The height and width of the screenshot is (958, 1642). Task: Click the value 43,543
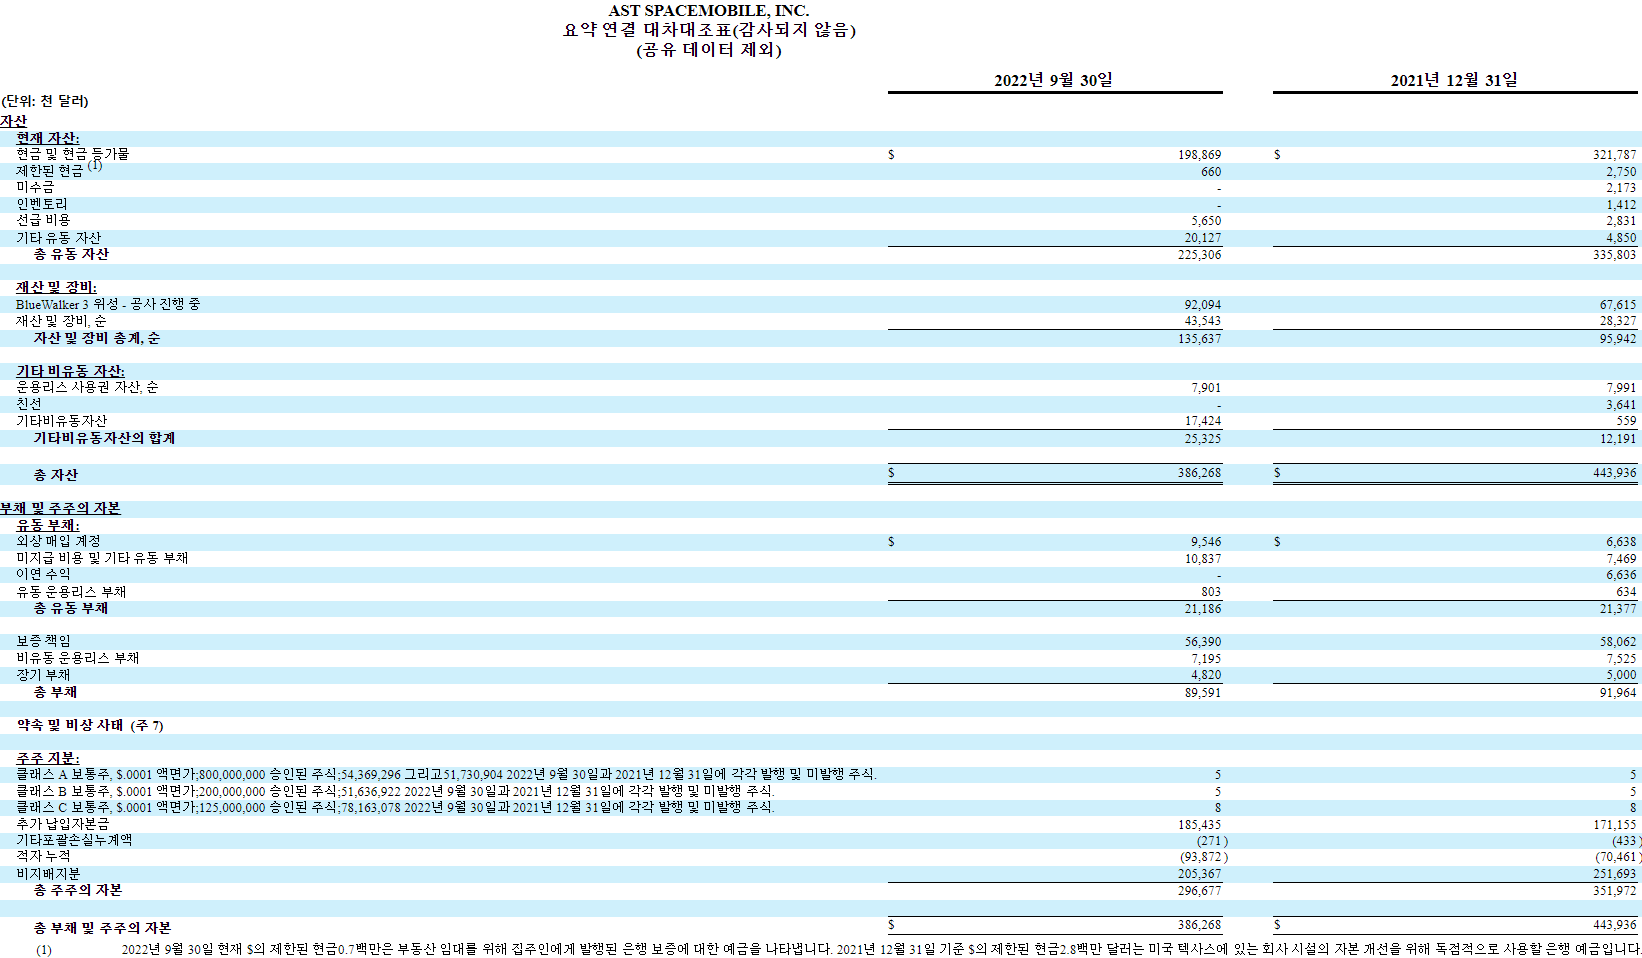1203,321
